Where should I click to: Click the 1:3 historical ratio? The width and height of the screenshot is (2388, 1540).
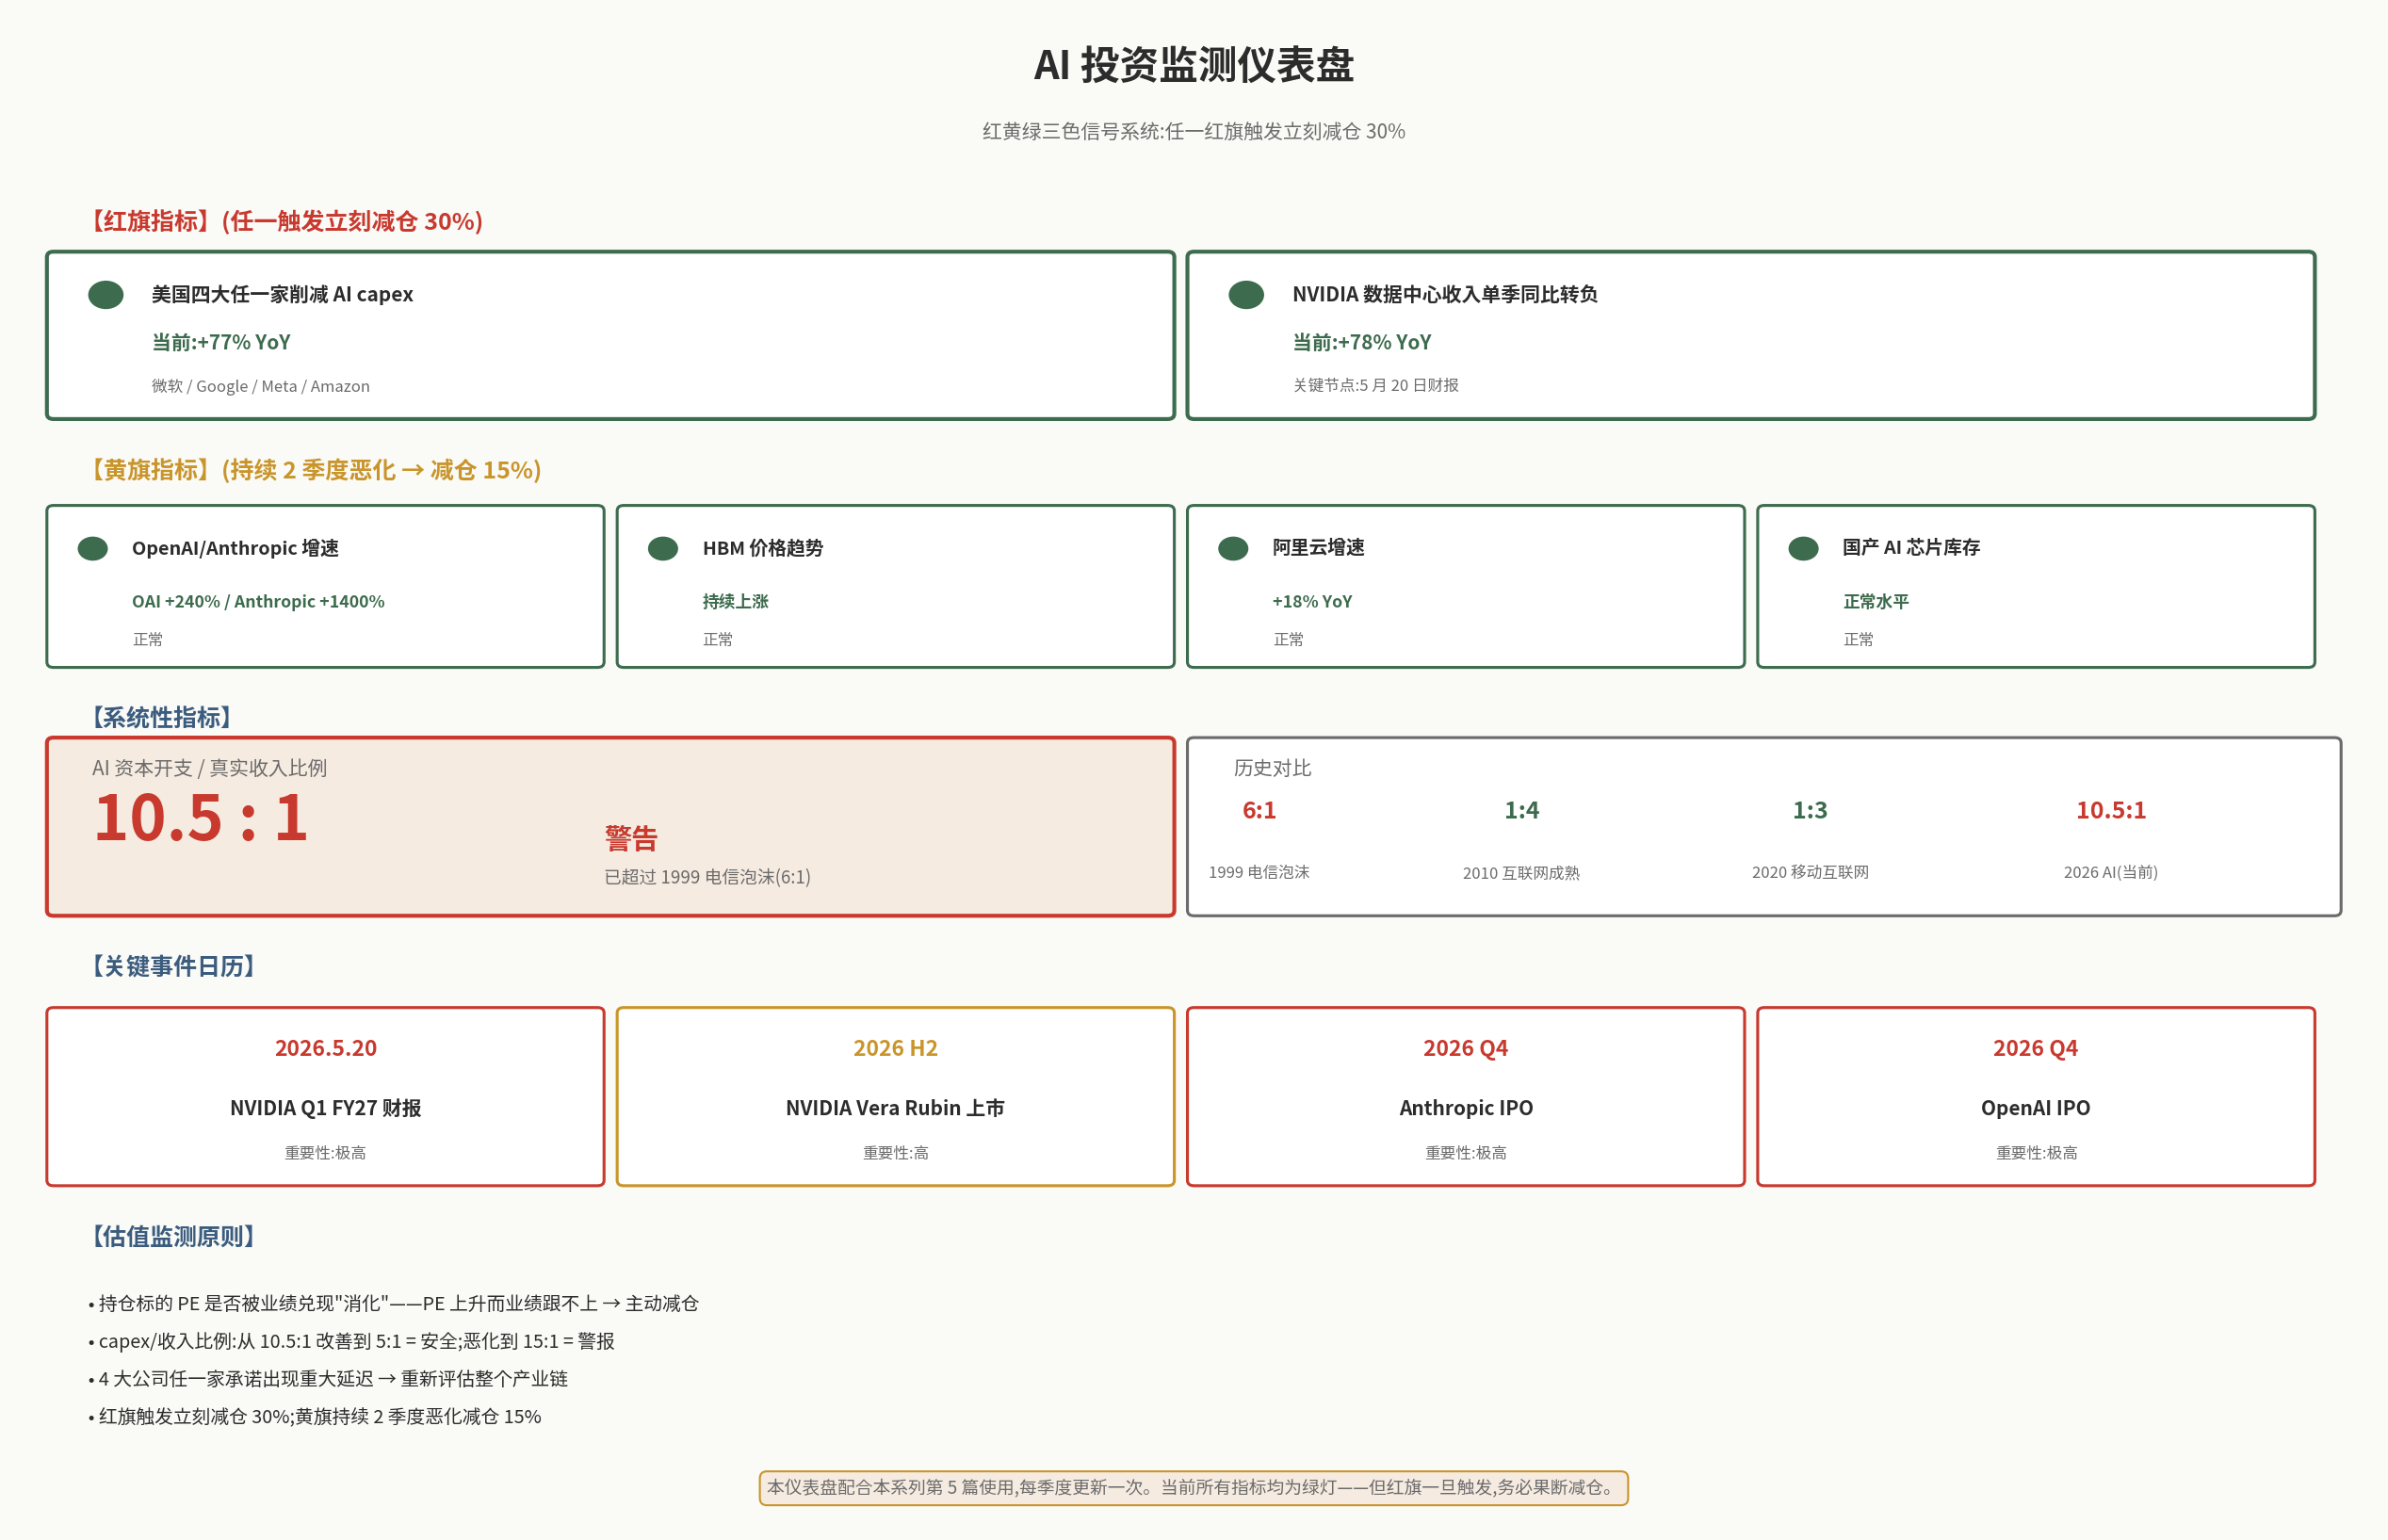tap(1810, 810)
